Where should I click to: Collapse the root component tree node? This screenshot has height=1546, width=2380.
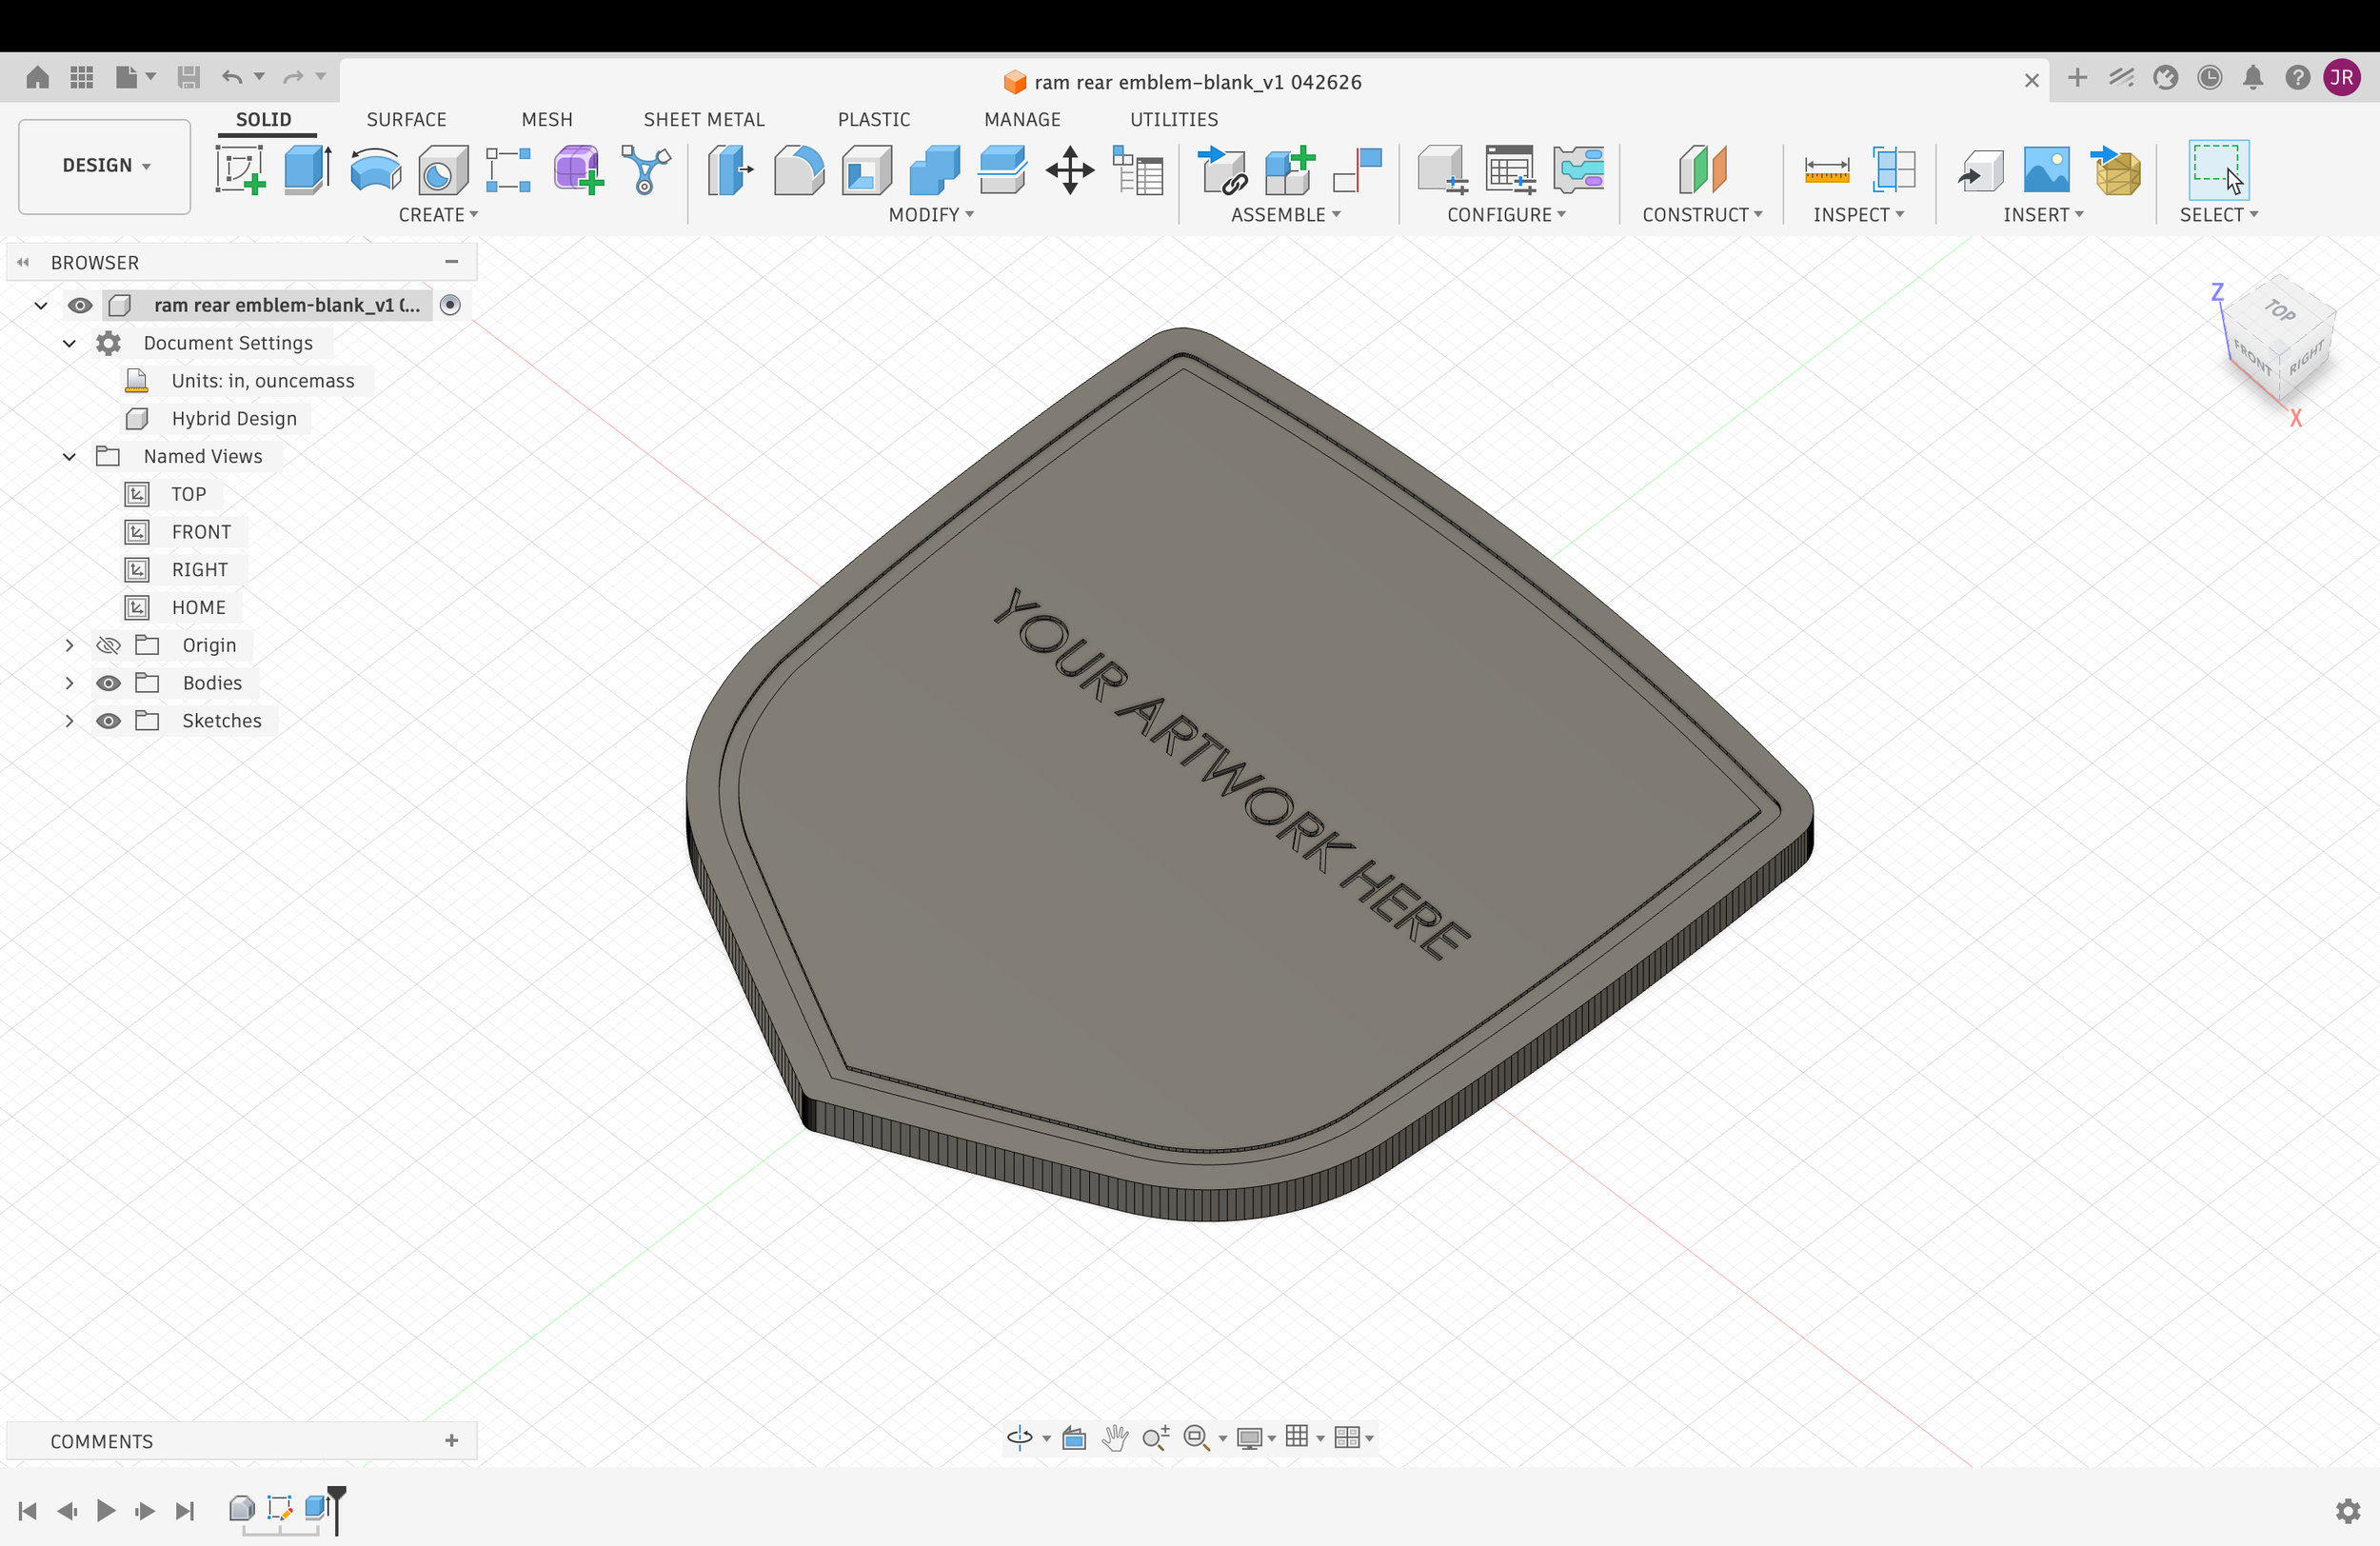[41, 305]
